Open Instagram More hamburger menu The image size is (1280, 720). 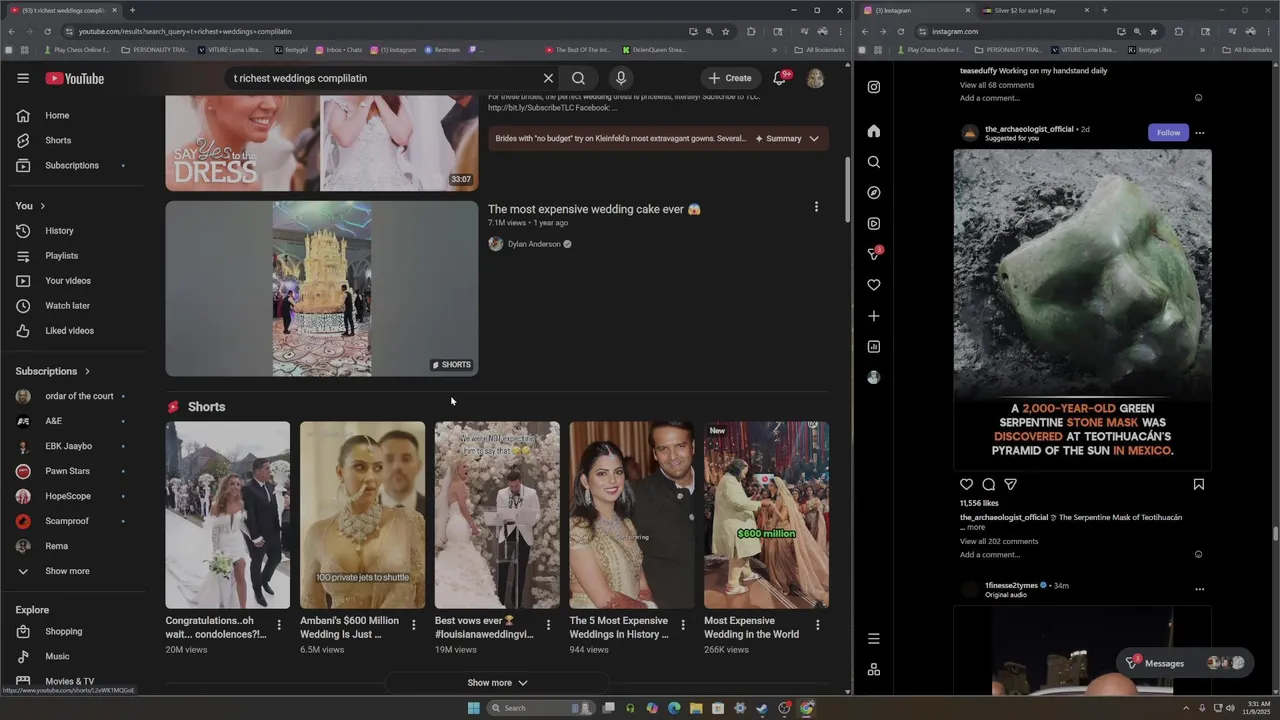pos(874,639)
